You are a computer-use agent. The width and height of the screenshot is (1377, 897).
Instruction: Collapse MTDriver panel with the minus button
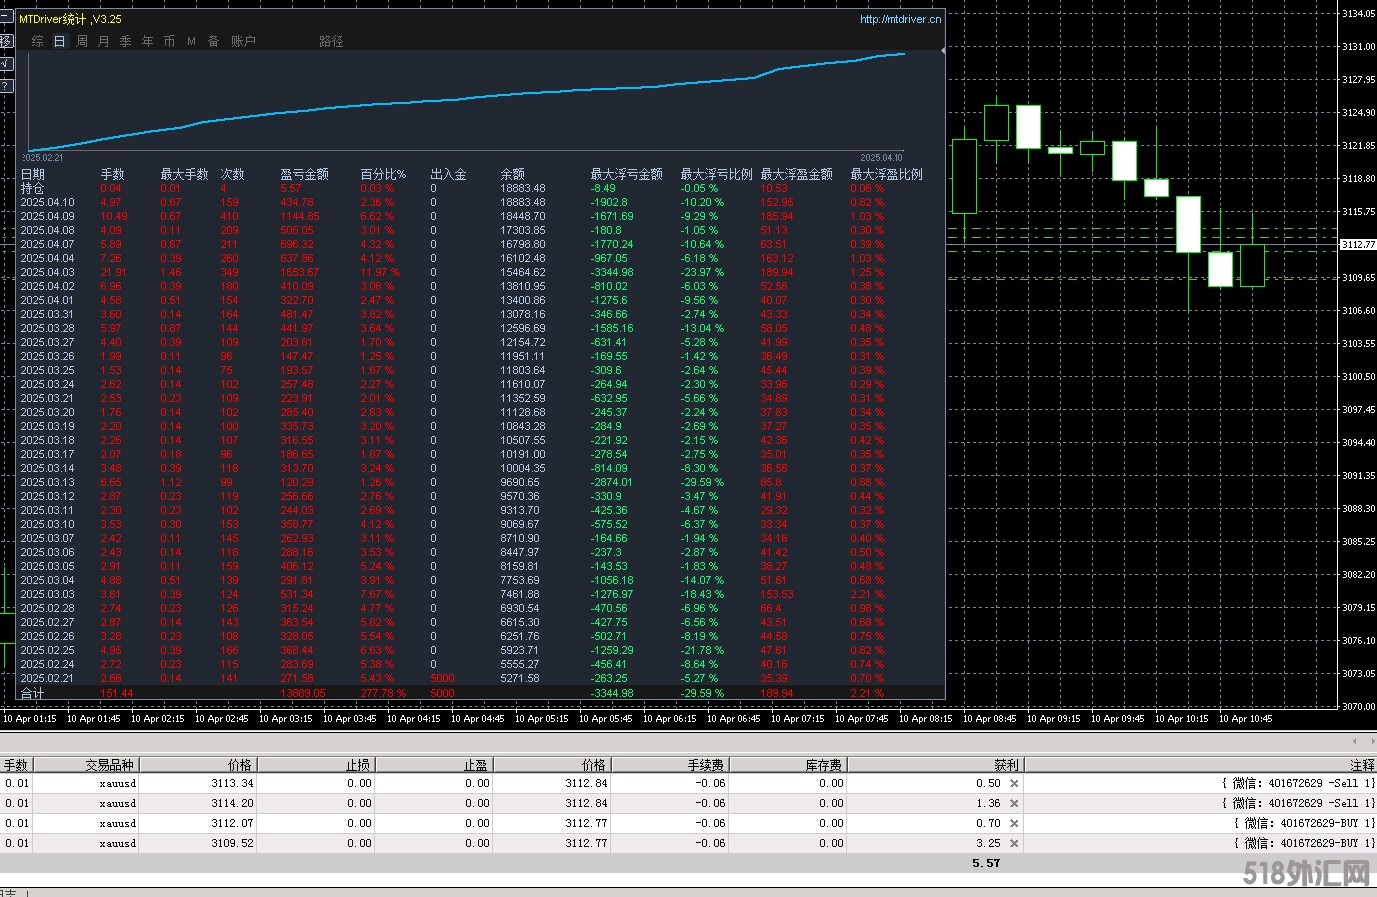(x=6, y=17)
